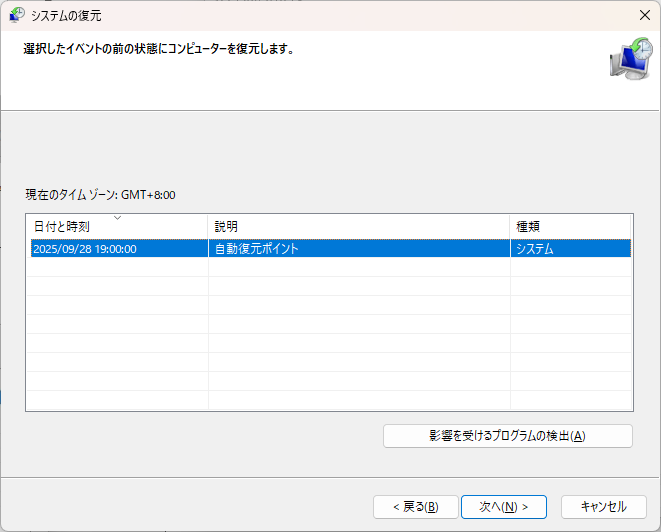
Task: Close the システムの復元 dialog window
Action: point(643,15)
